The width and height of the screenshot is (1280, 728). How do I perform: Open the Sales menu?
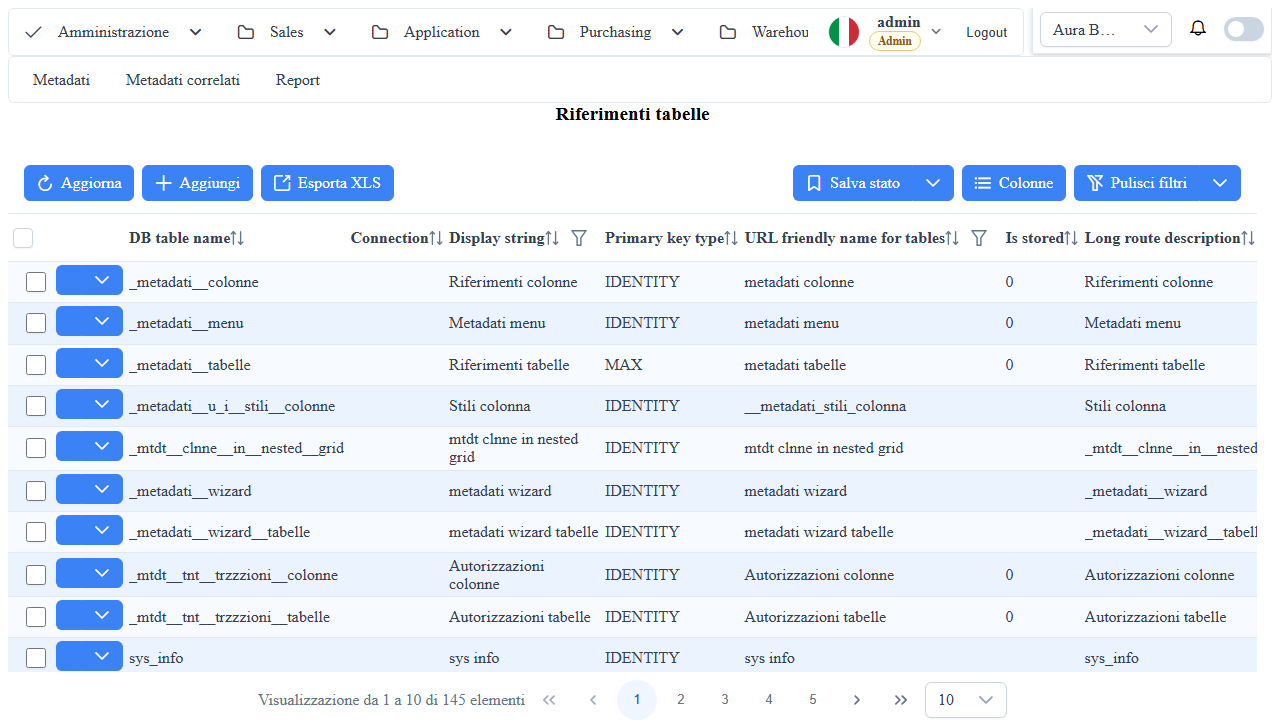[x=287, y=32]
